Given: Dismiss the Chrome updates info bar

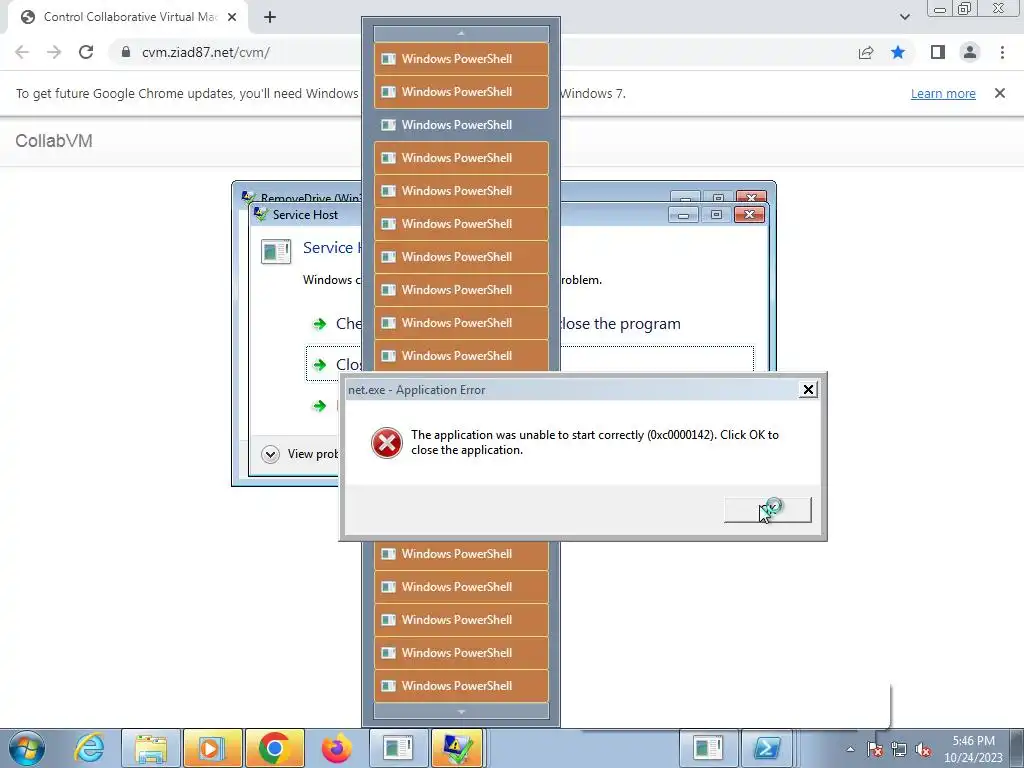Looking at the screenshot, I should [1000, 93].
